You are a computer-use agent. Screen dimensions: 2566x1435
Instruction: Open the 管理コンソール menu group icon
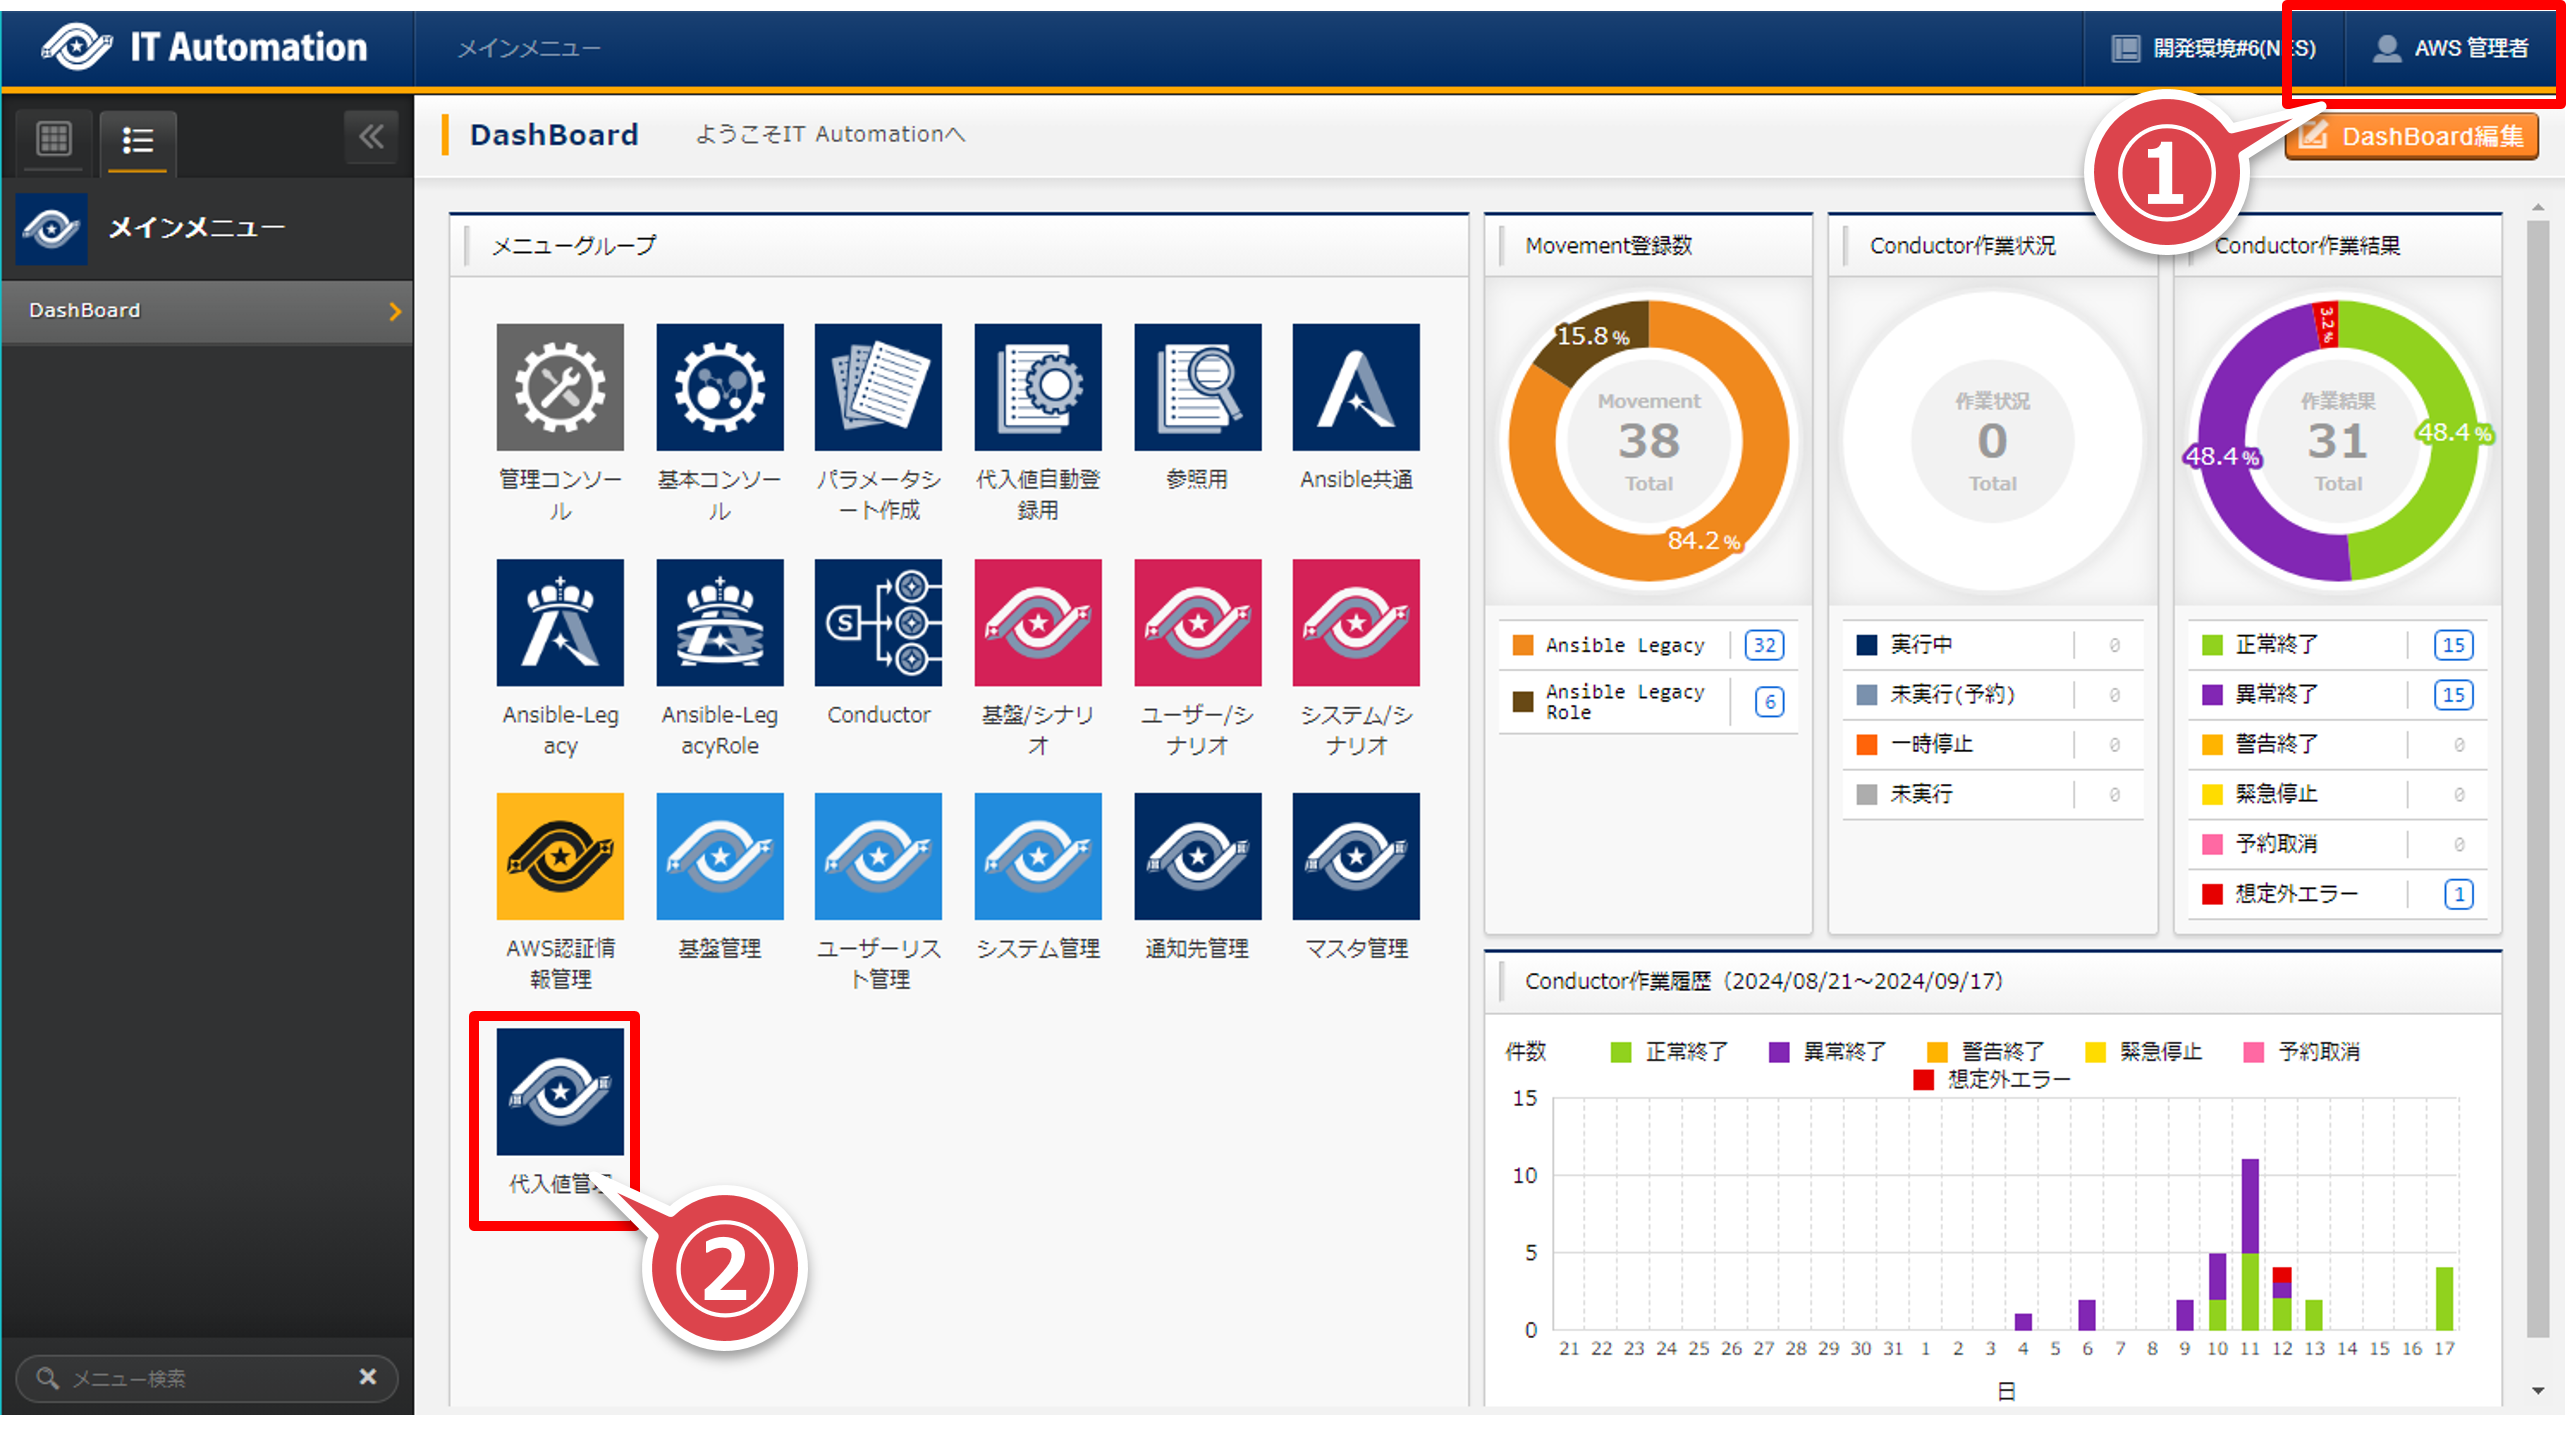click(559, 387)
